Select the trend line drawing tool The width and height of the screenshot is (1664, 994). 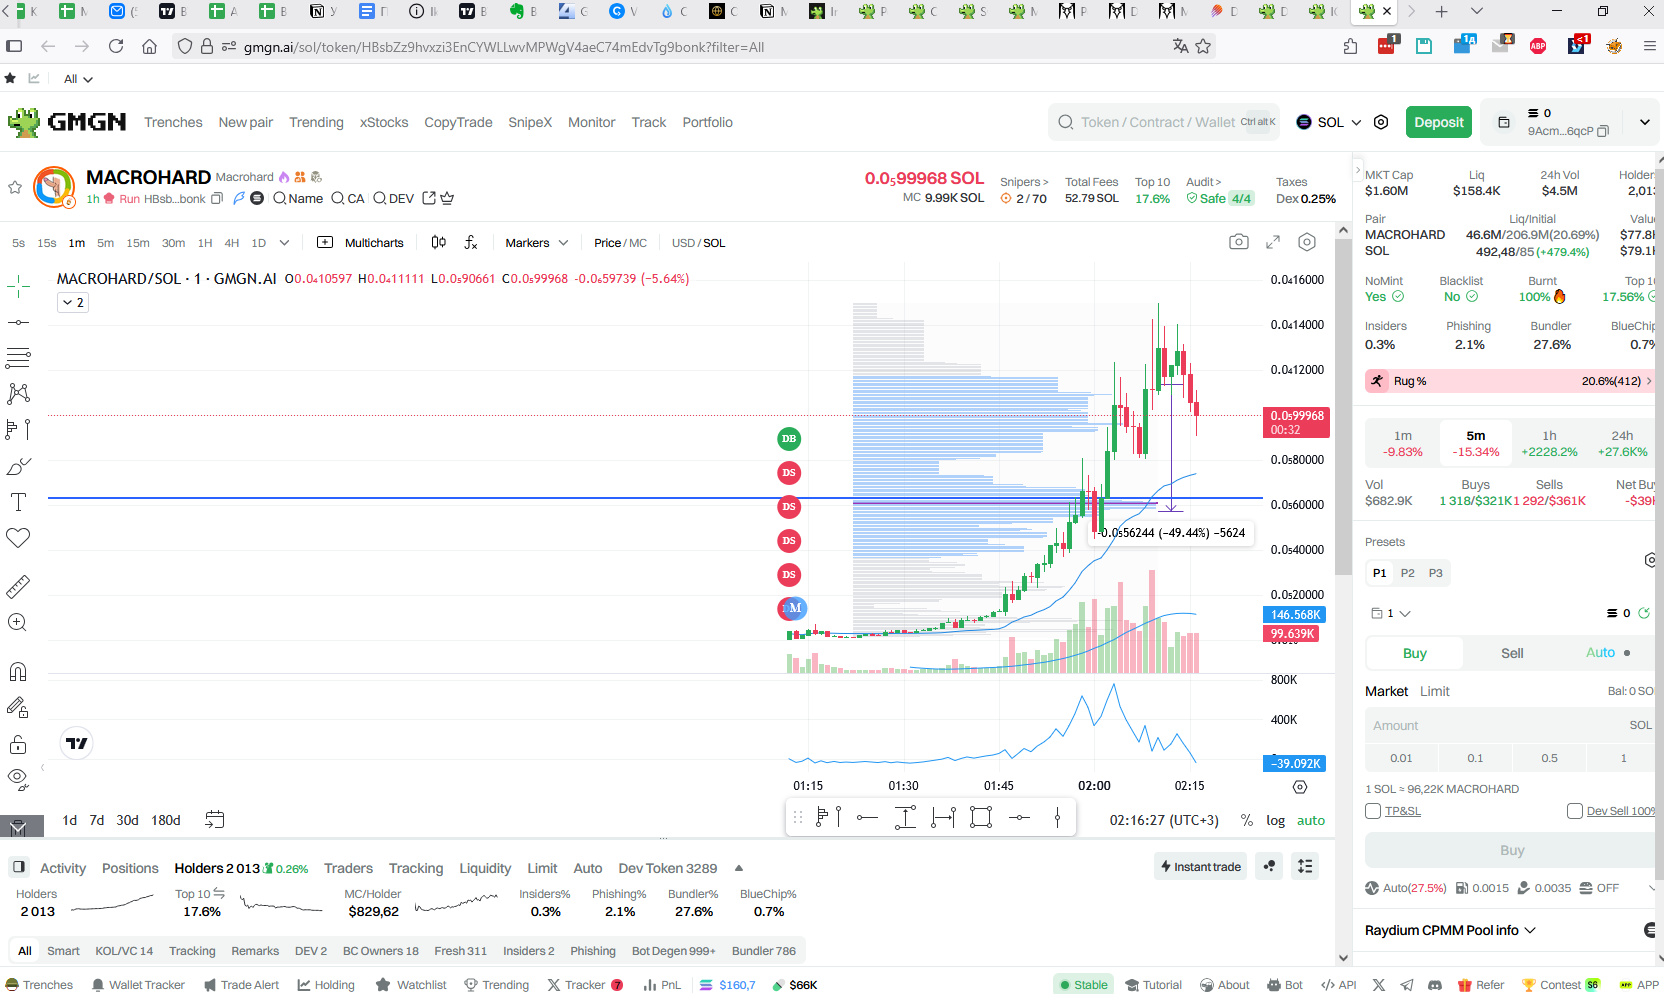point(18,322)
